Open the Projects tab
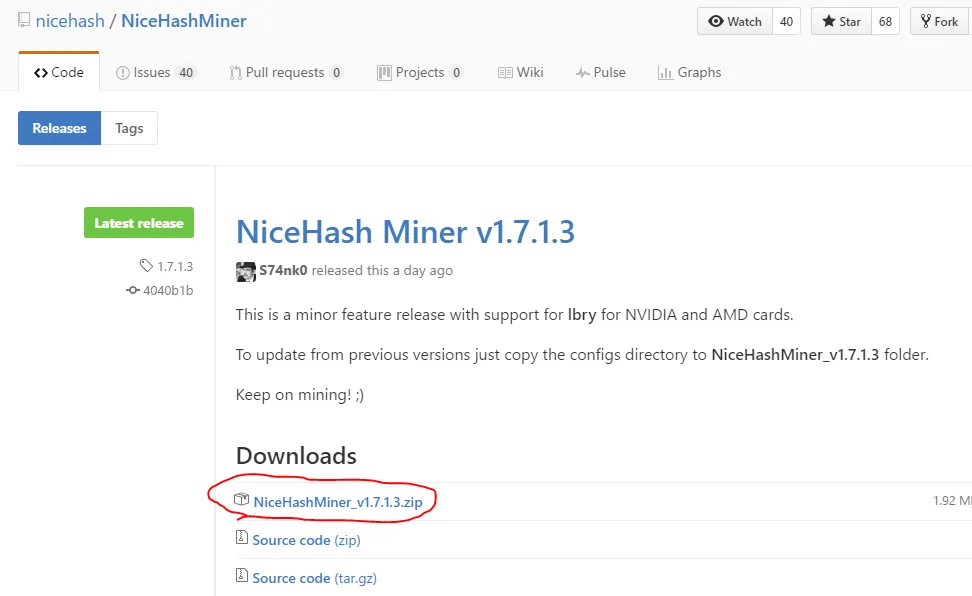The height and width of the screenshot is (596, 972). [420, 73]
